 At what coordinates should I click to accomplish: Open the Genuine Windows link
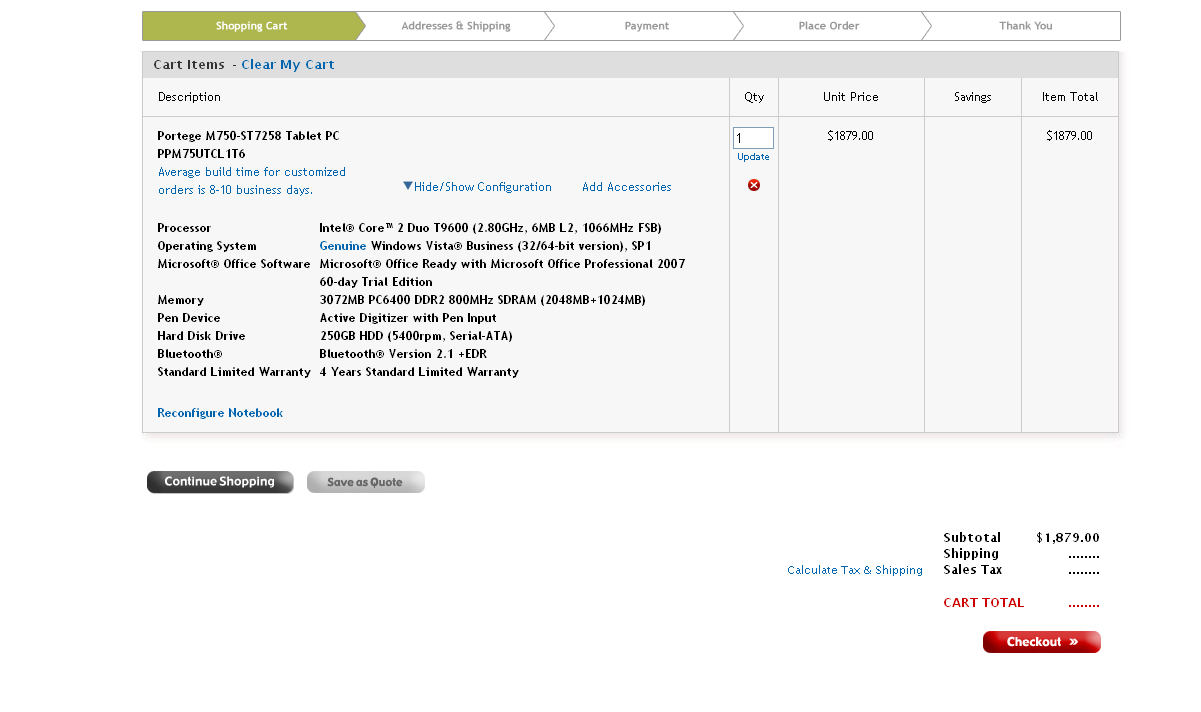343,246
